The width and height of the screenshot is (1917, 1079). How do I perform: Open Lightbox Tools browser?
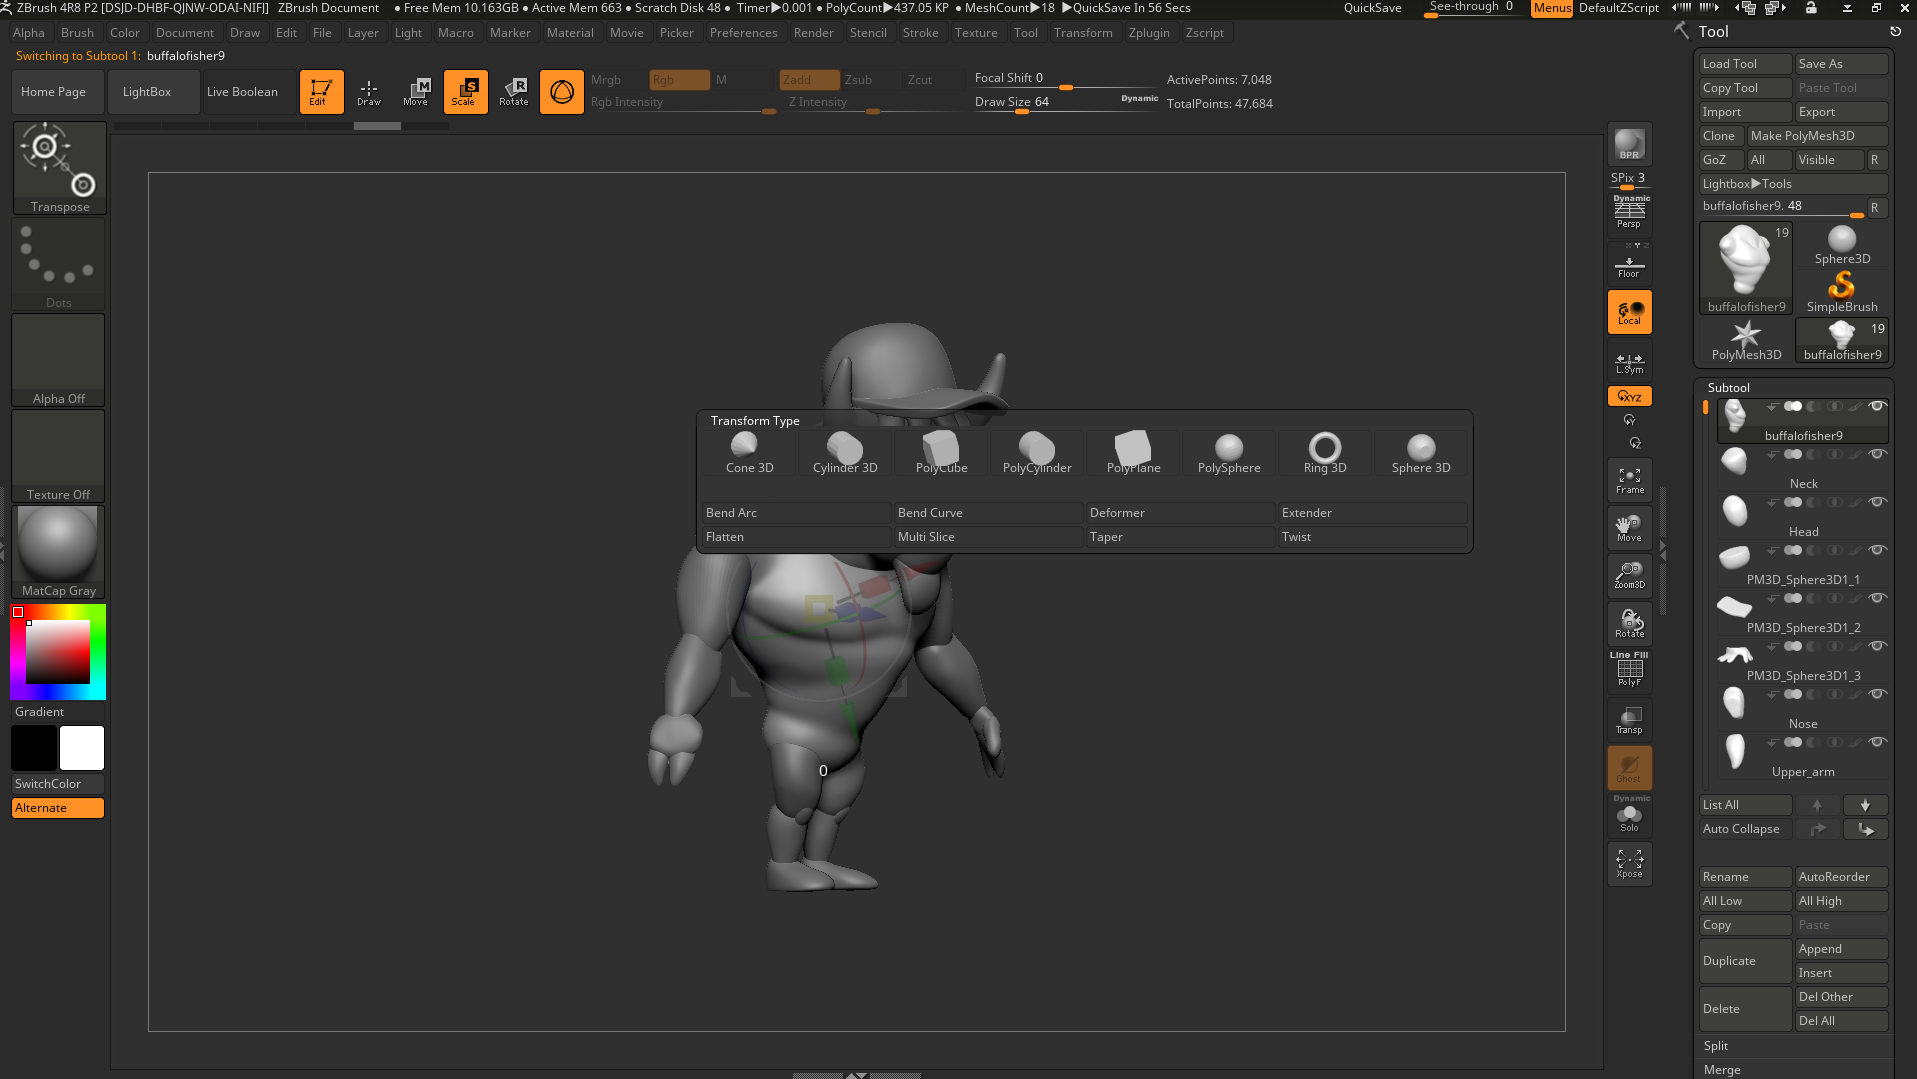(1792, 184)
